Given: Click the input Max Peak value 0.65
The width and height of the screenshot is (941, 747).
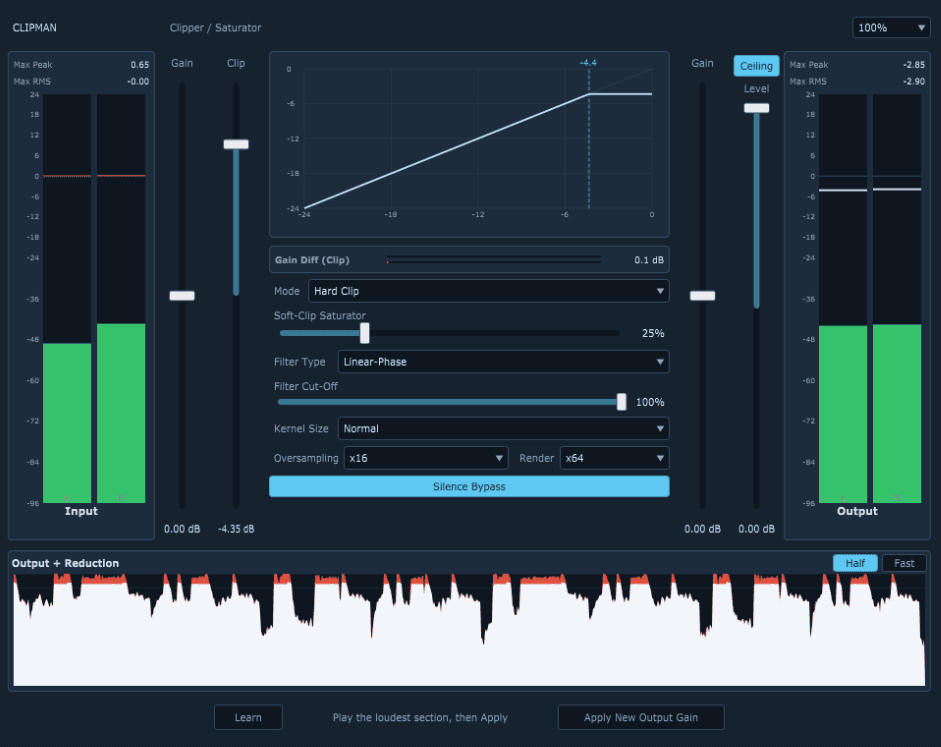Looking at the screenshot, I should point(140,65).
